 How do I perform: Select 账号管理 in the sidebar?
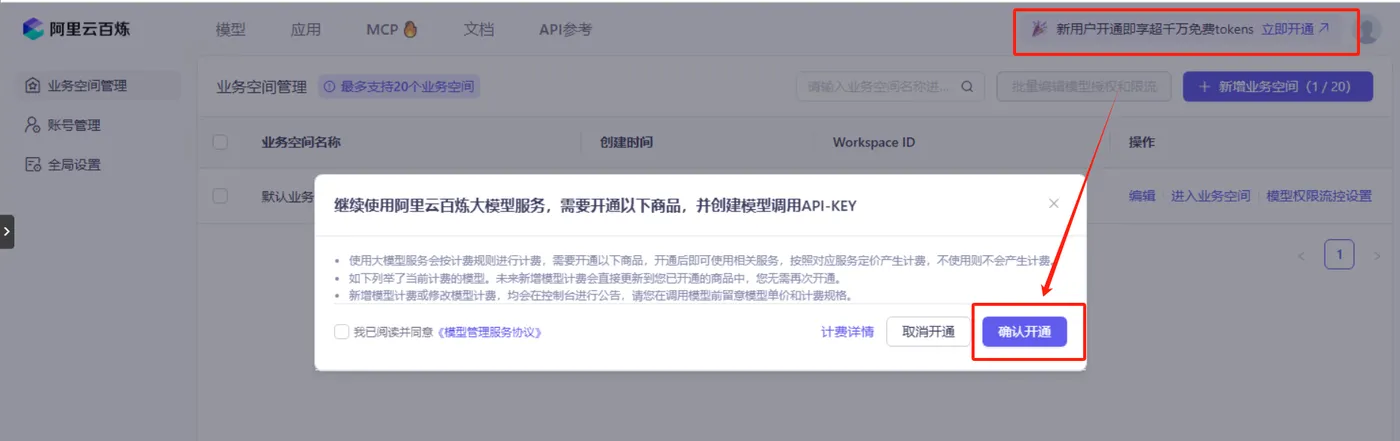click(x=97, y=125)
